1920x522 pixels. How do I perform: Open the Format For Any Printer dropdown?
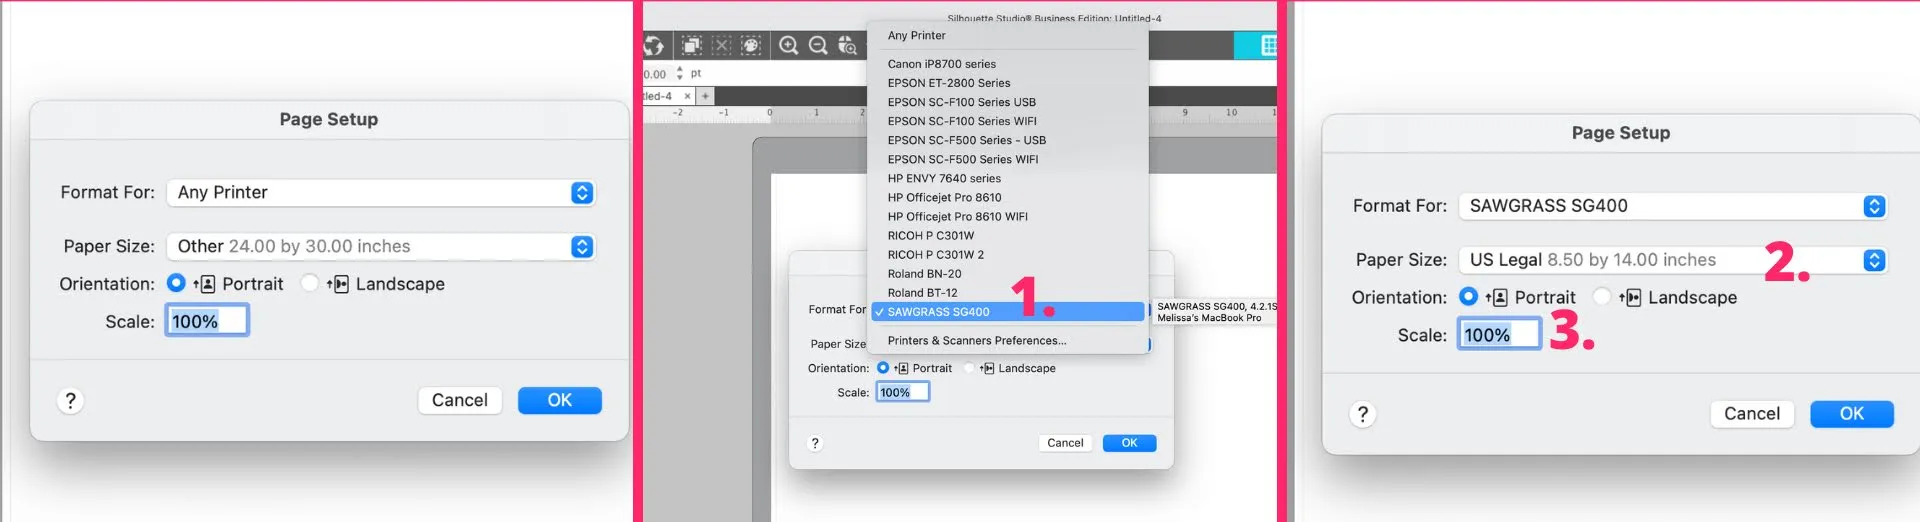tap(381, 192)
